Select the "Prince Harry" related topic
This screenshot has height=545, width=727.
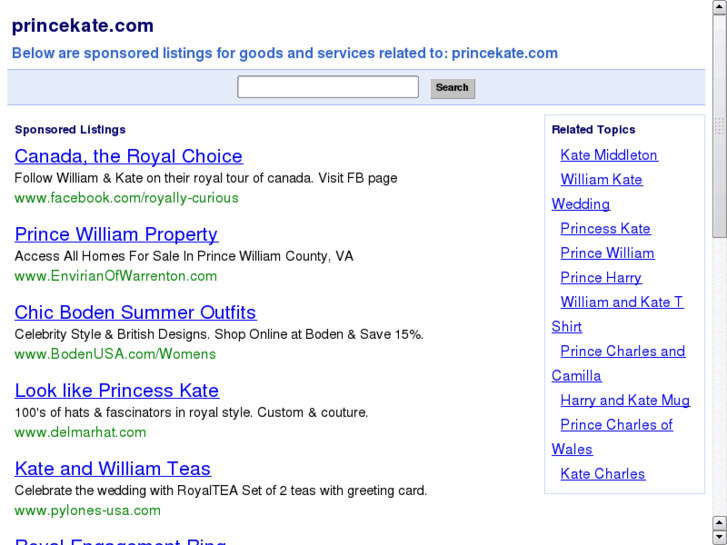pos(601,278)
